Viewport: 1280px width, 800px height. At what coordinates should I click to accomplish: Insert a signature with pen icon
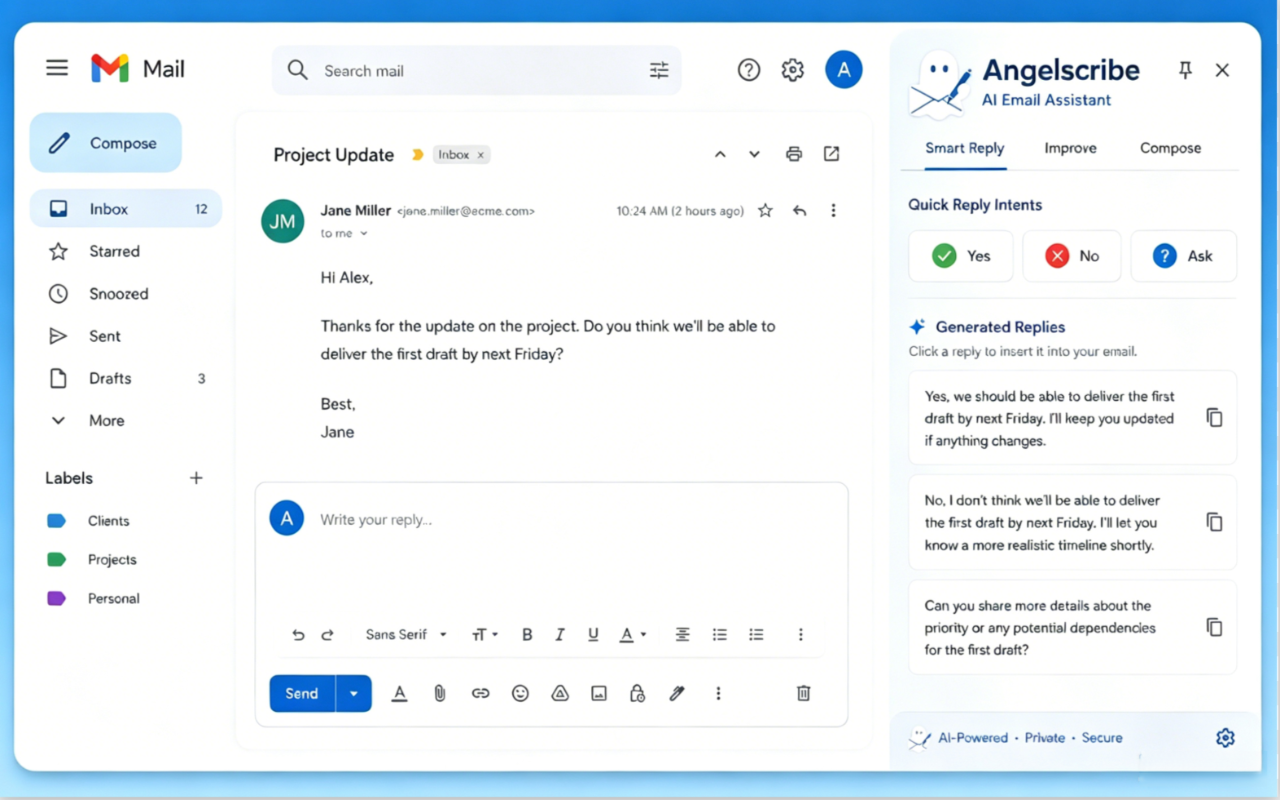click(x=677, y=693)
